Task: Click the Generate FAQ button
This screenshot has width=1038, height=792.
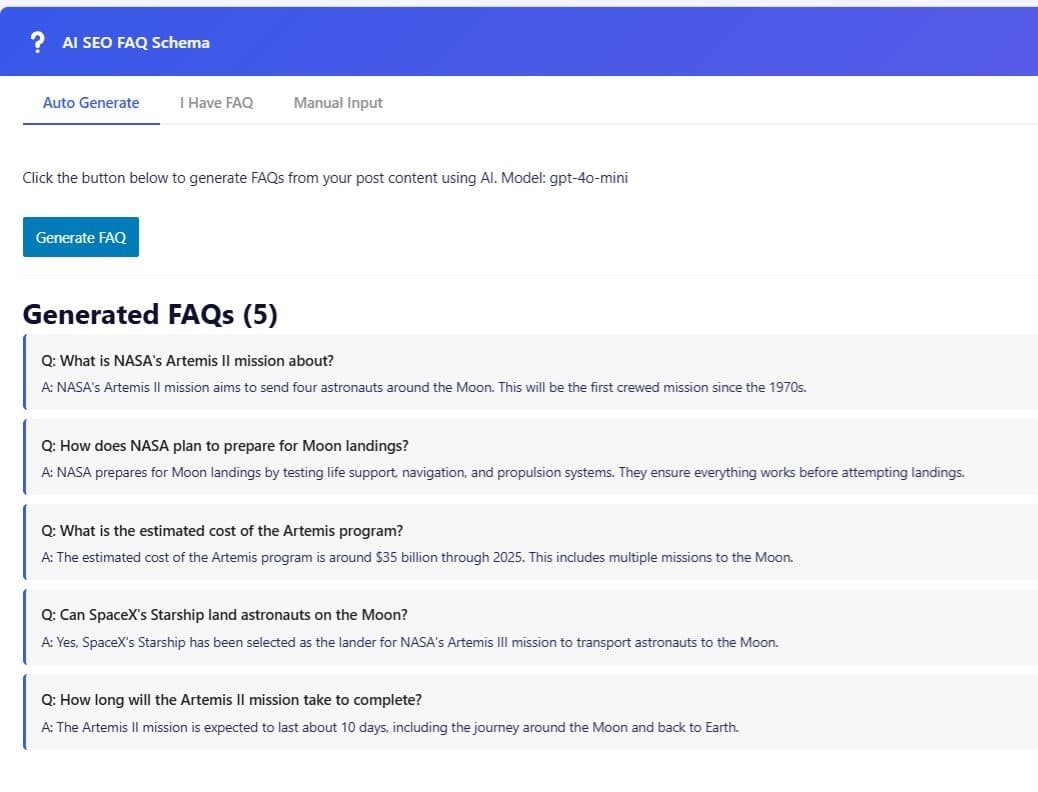Action: [x=80, y=237]
